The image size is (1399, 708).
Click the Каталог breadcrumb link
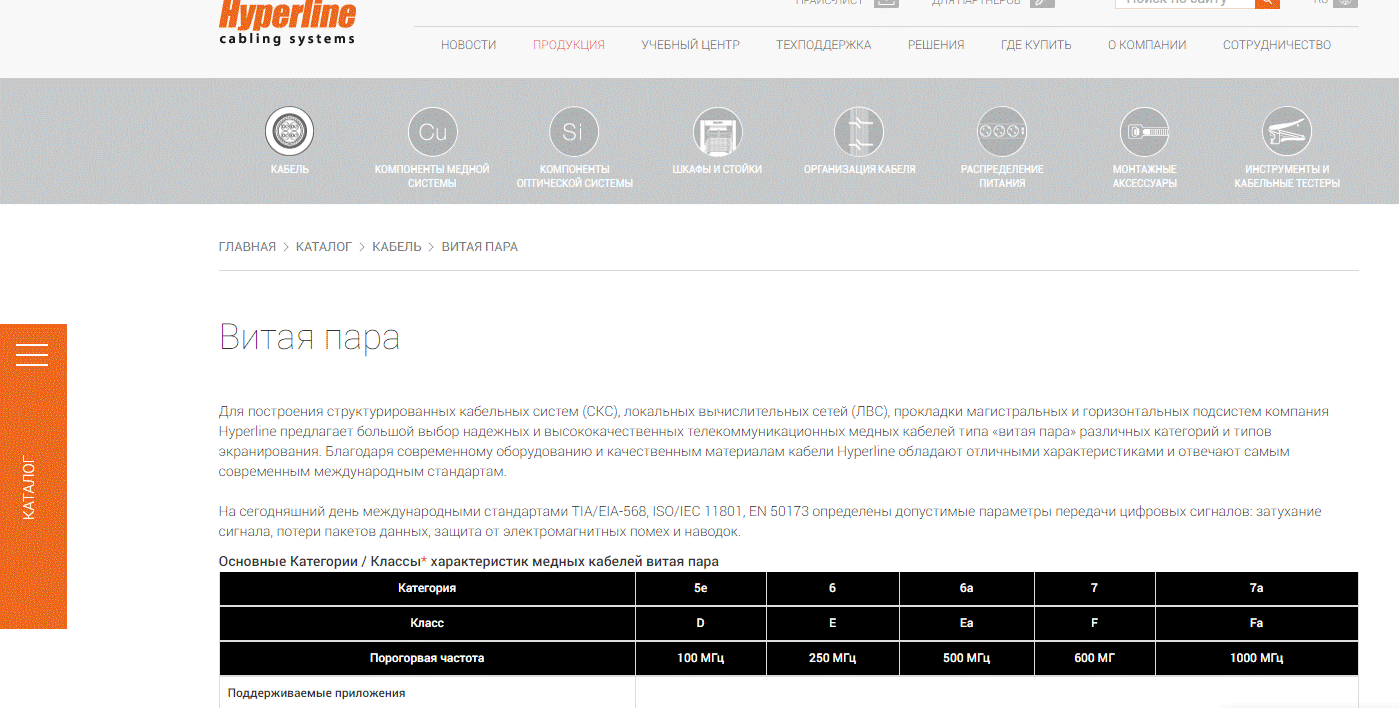click(x=324, y=246)
